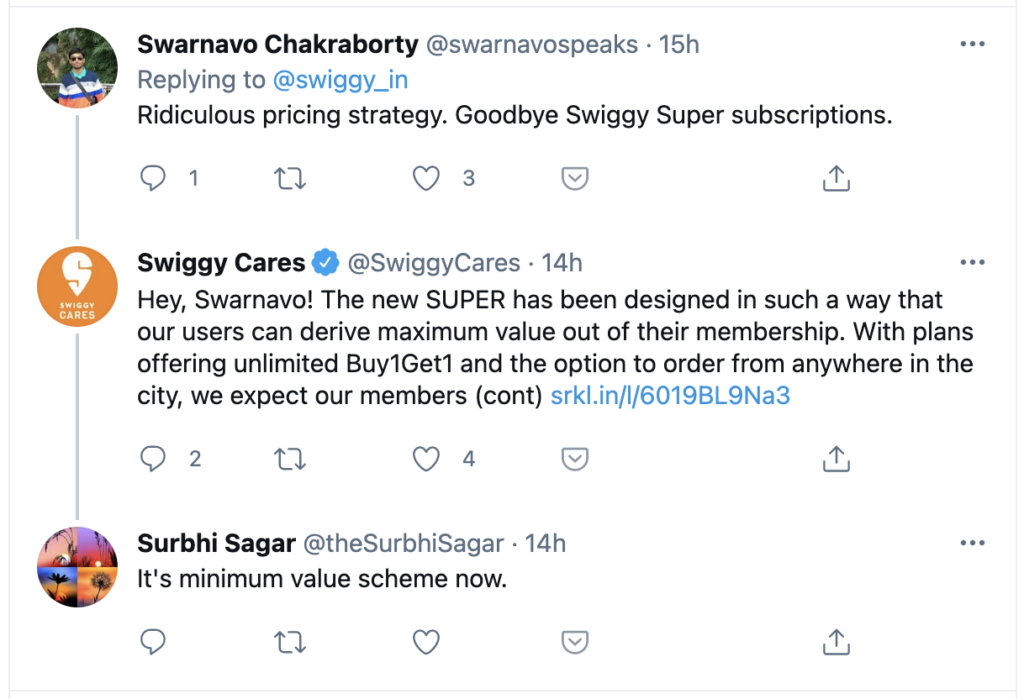Image resolution: width=1024 pixels, height=699 pixels.
Task: Retweet Swarnavo Chakraborty's pricing tweet
Action: [290, 178]
